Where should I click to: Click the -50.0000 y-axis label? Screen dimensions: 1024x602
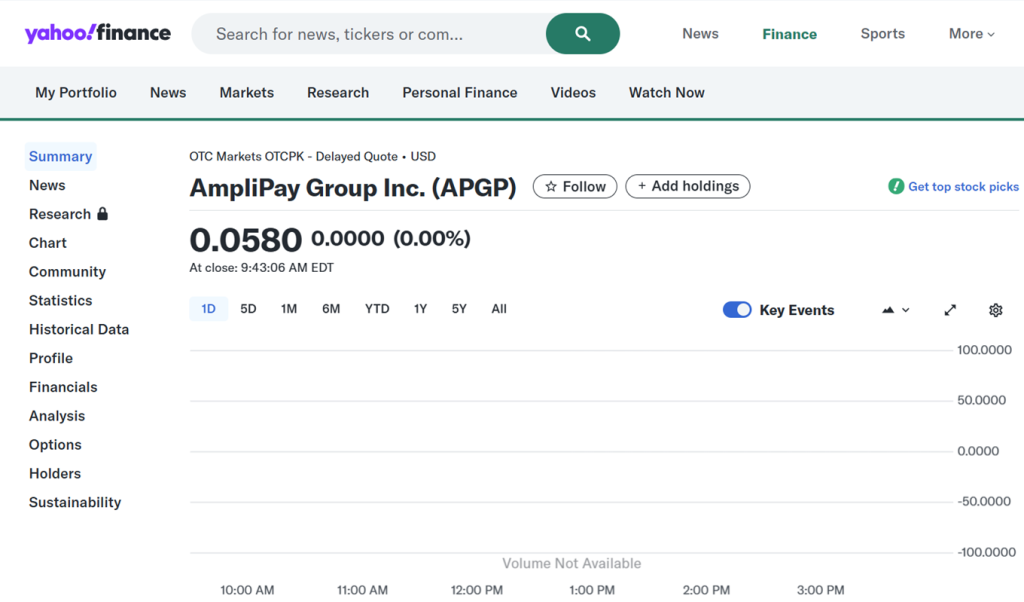[984, 501]
